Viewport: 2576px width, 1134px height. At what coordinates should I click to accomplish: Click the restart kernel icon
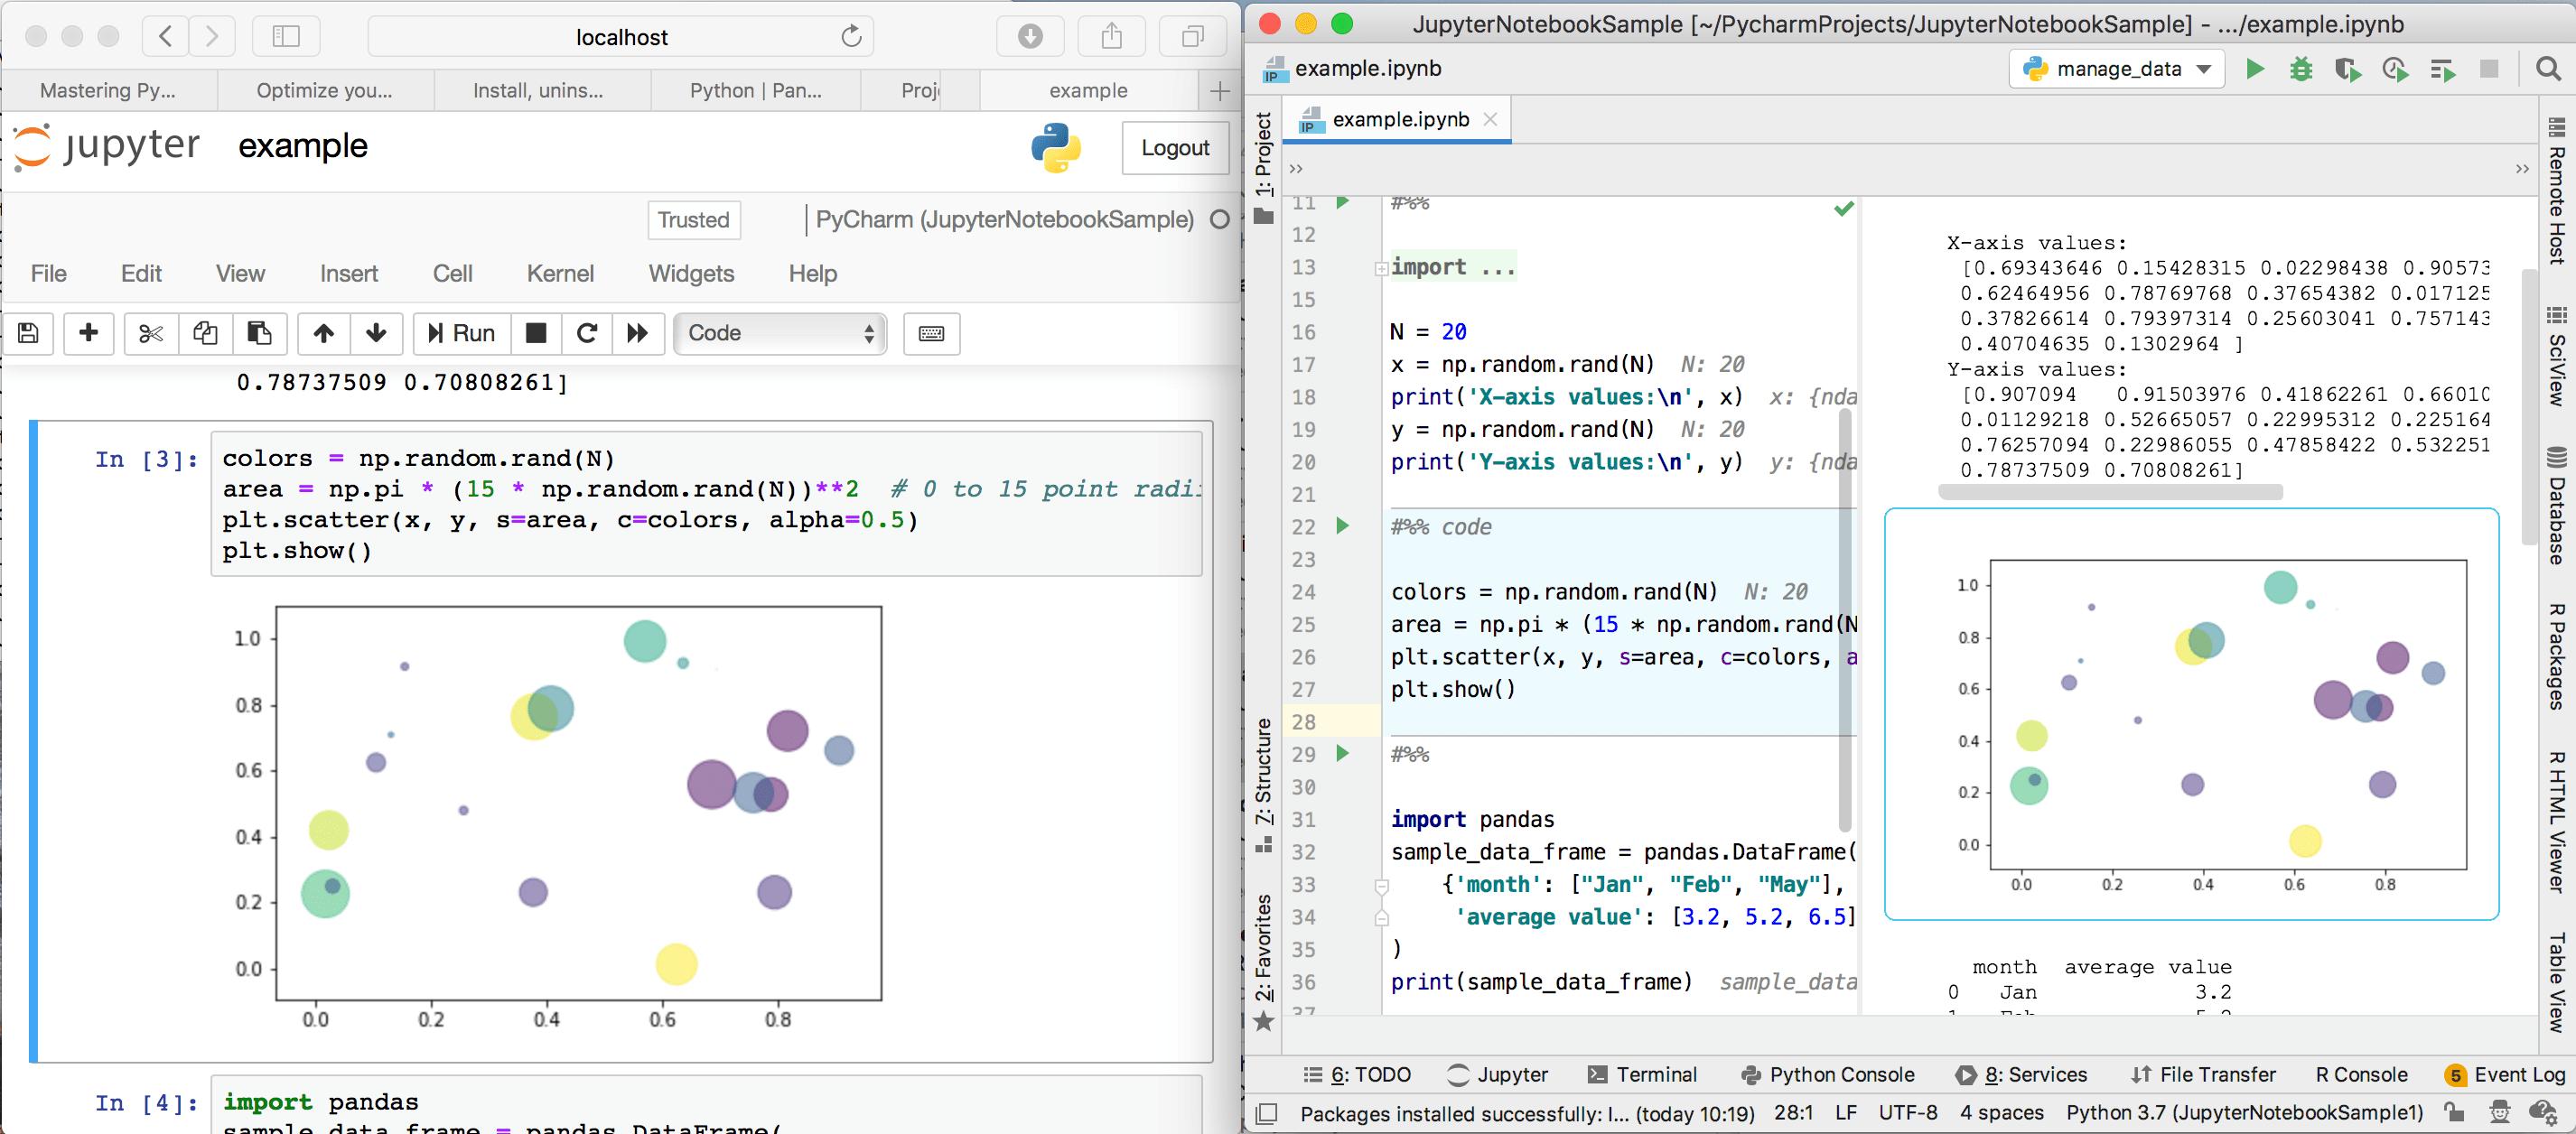coord(586,335)
